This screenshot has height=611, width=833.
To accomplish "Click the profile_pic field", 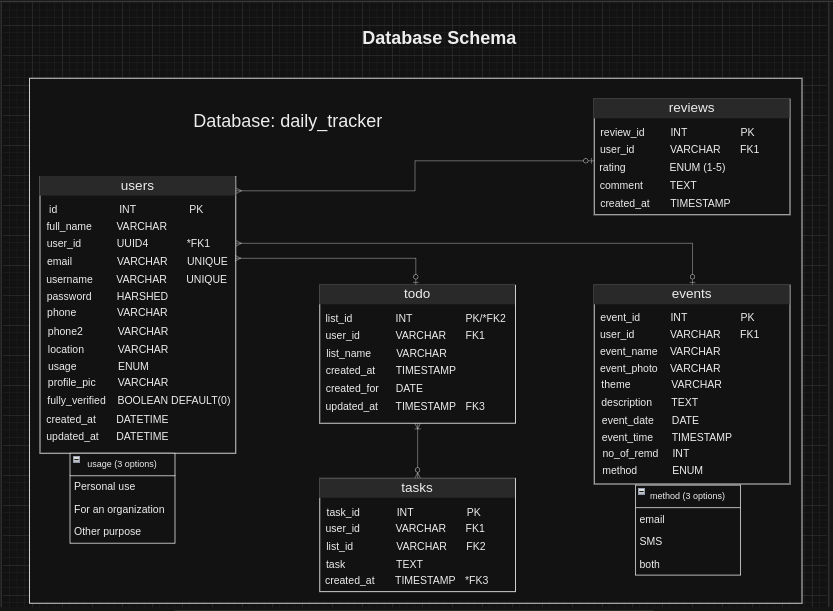I will pyautogui.click(x=71, y=383).
